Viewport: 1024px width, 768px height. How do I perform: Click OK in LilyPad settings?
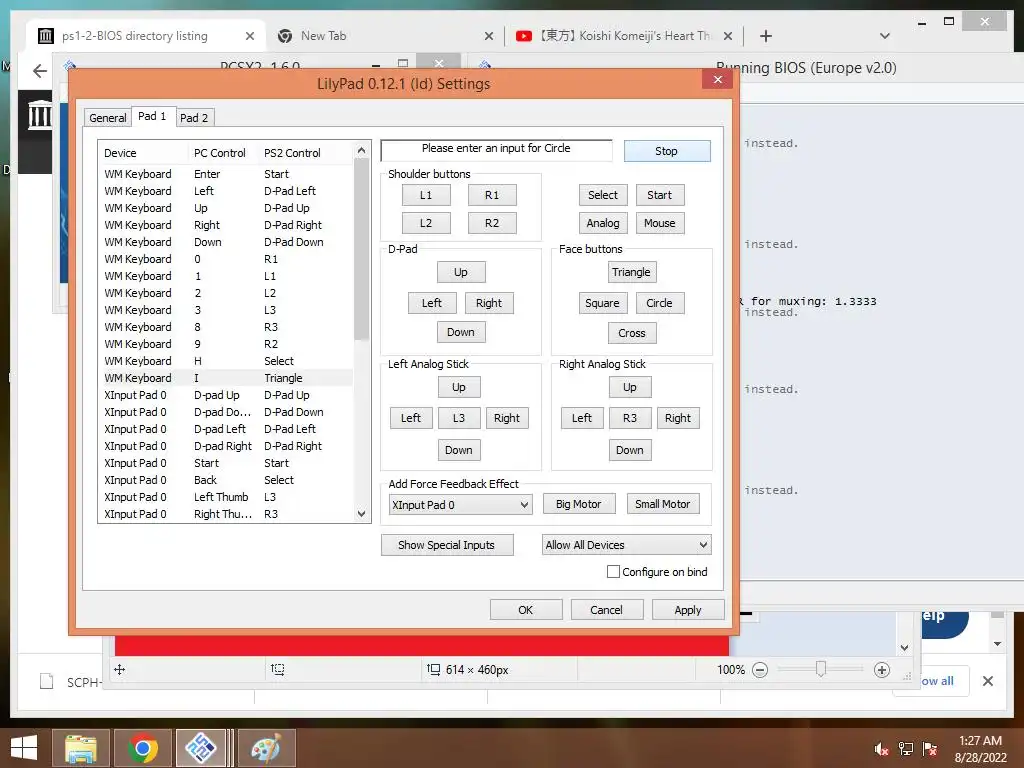(x=526, y=609)
